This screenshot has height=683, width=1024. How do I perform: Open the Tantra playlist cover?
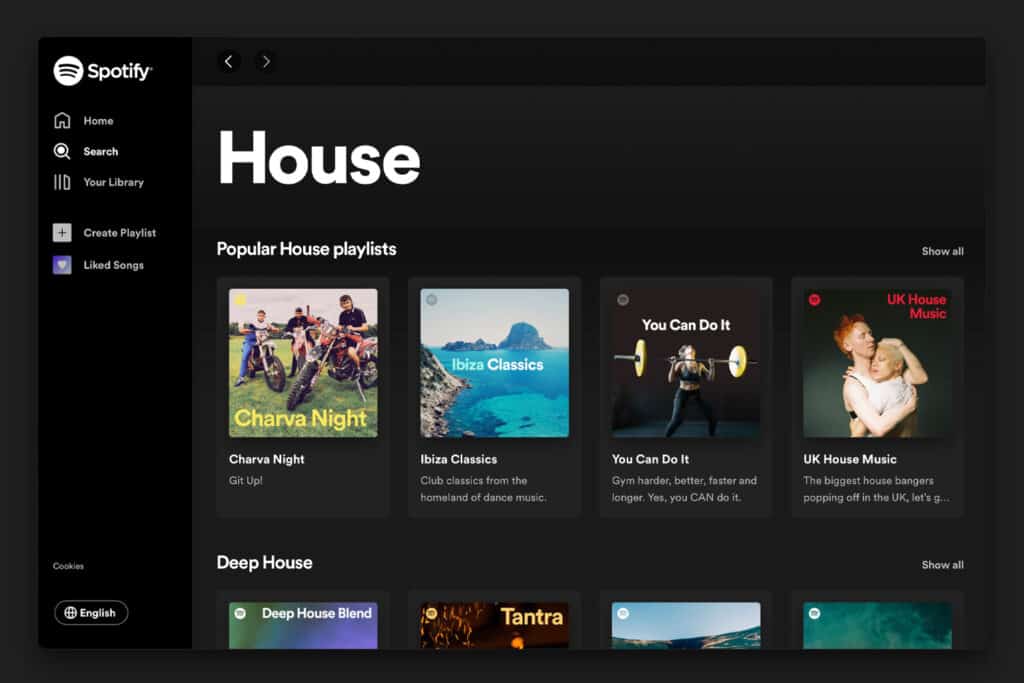pyautogui.click(x=494, y=626)
